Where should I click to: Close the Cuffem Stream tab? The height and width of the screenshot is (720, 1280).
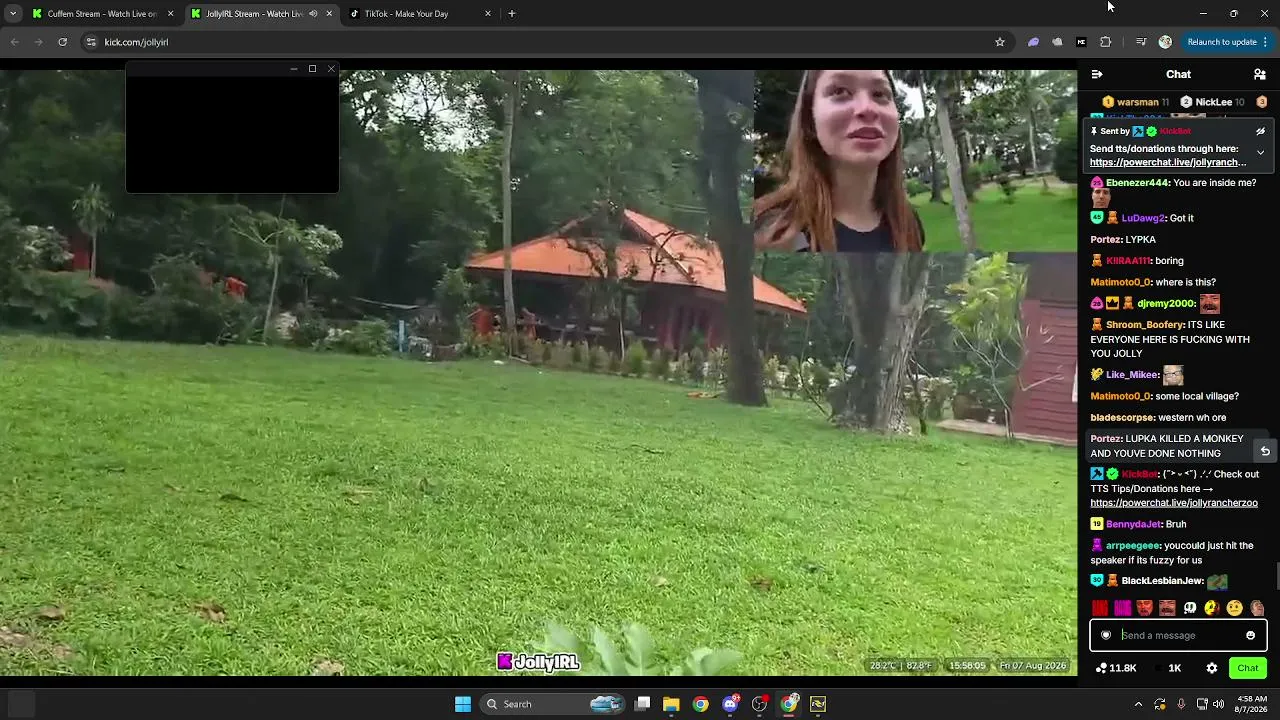(170, 14)
